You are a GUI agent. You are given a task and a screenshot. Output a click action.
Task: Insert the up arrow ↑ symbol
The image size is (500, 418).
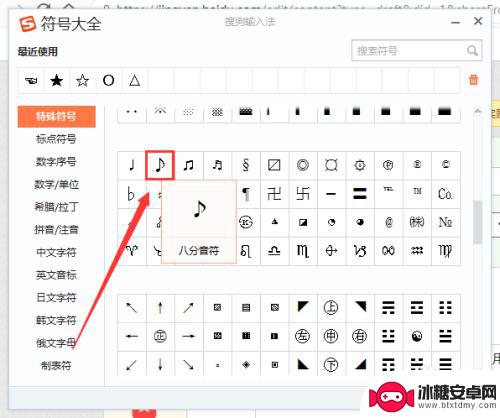tap(160, 308)
